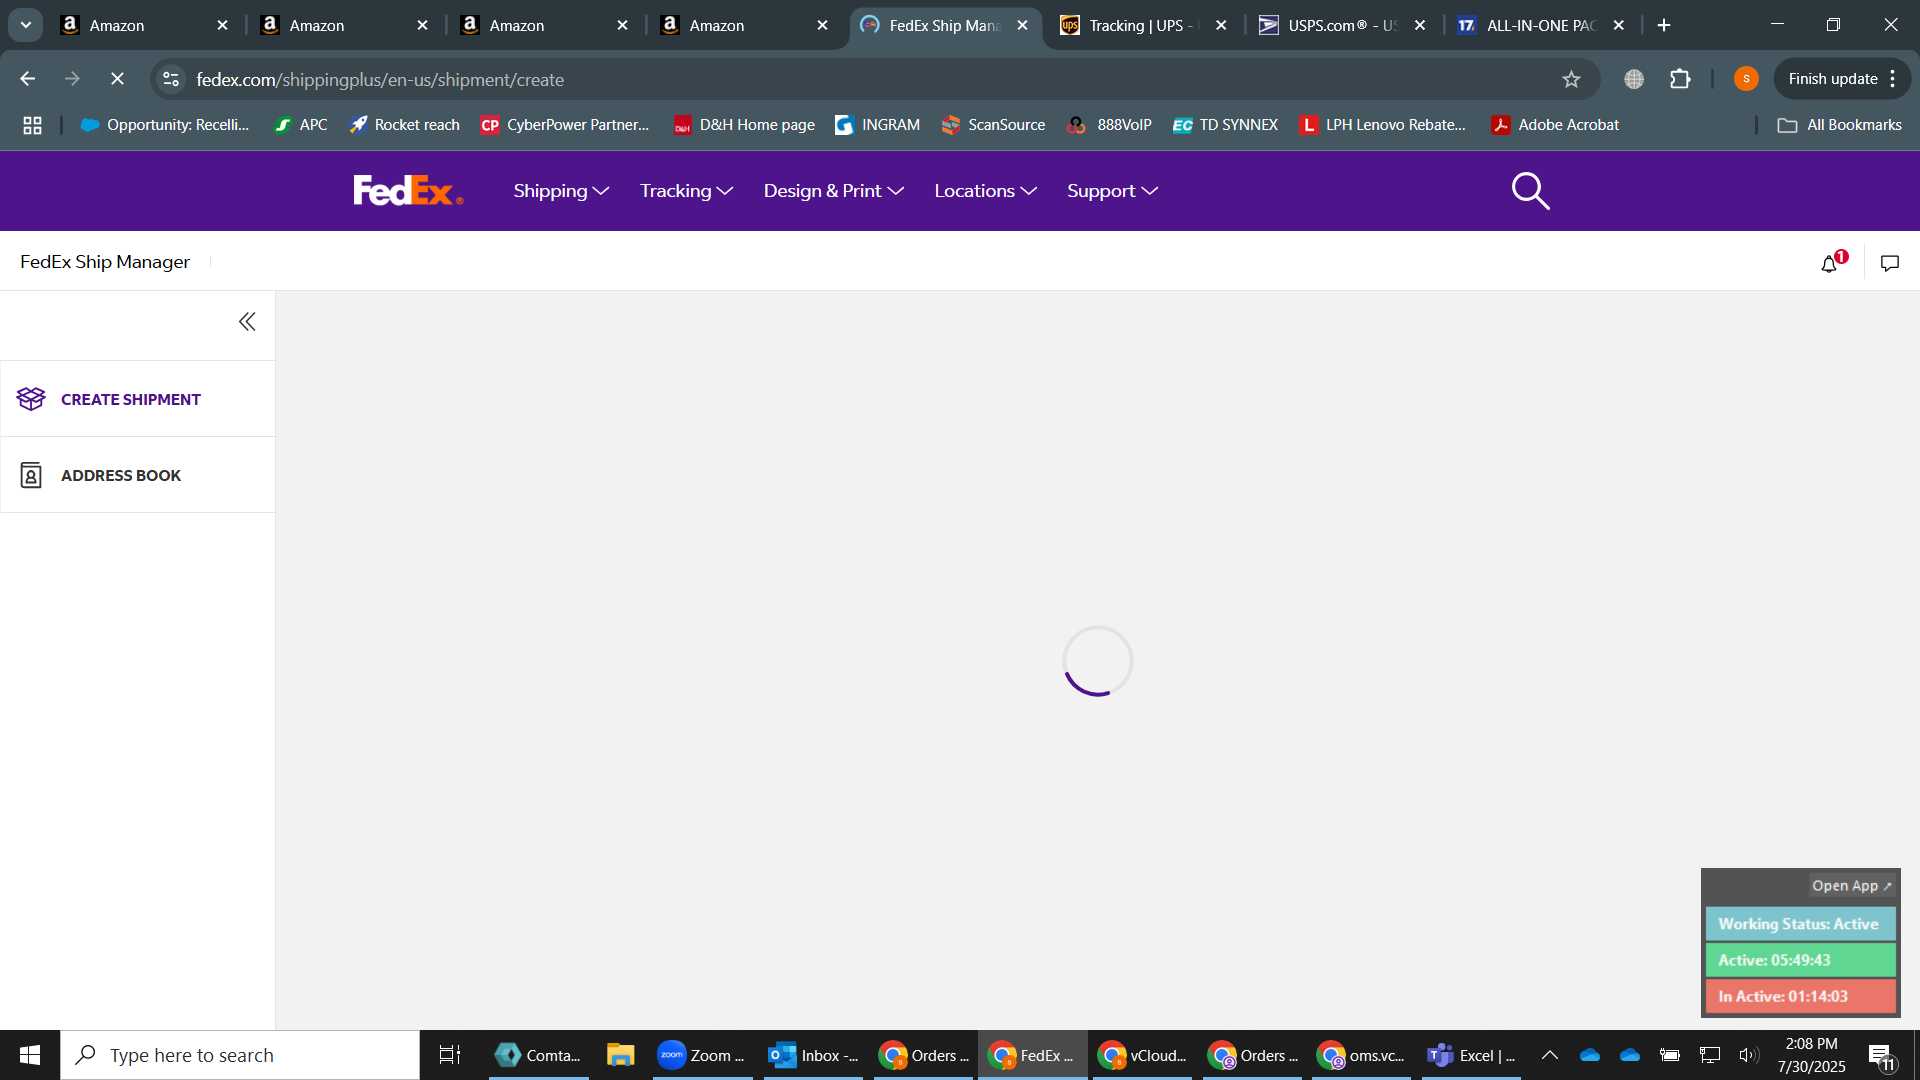Image resolution: width=1920 pixels, height=1080 pixels.
Task: Open the Windows Start menu
Action: tap(30, 1055)
